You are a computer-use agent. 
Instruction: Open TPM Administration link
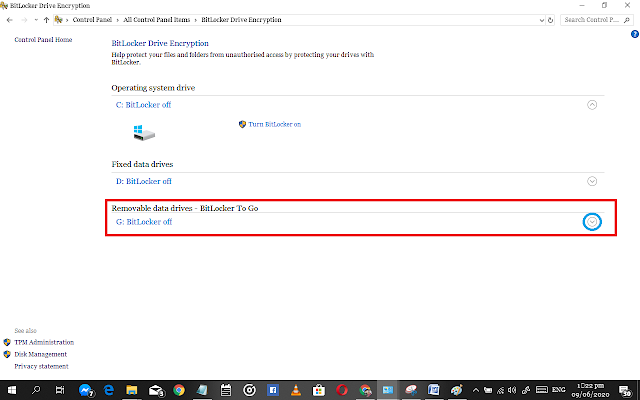[44, 342]
